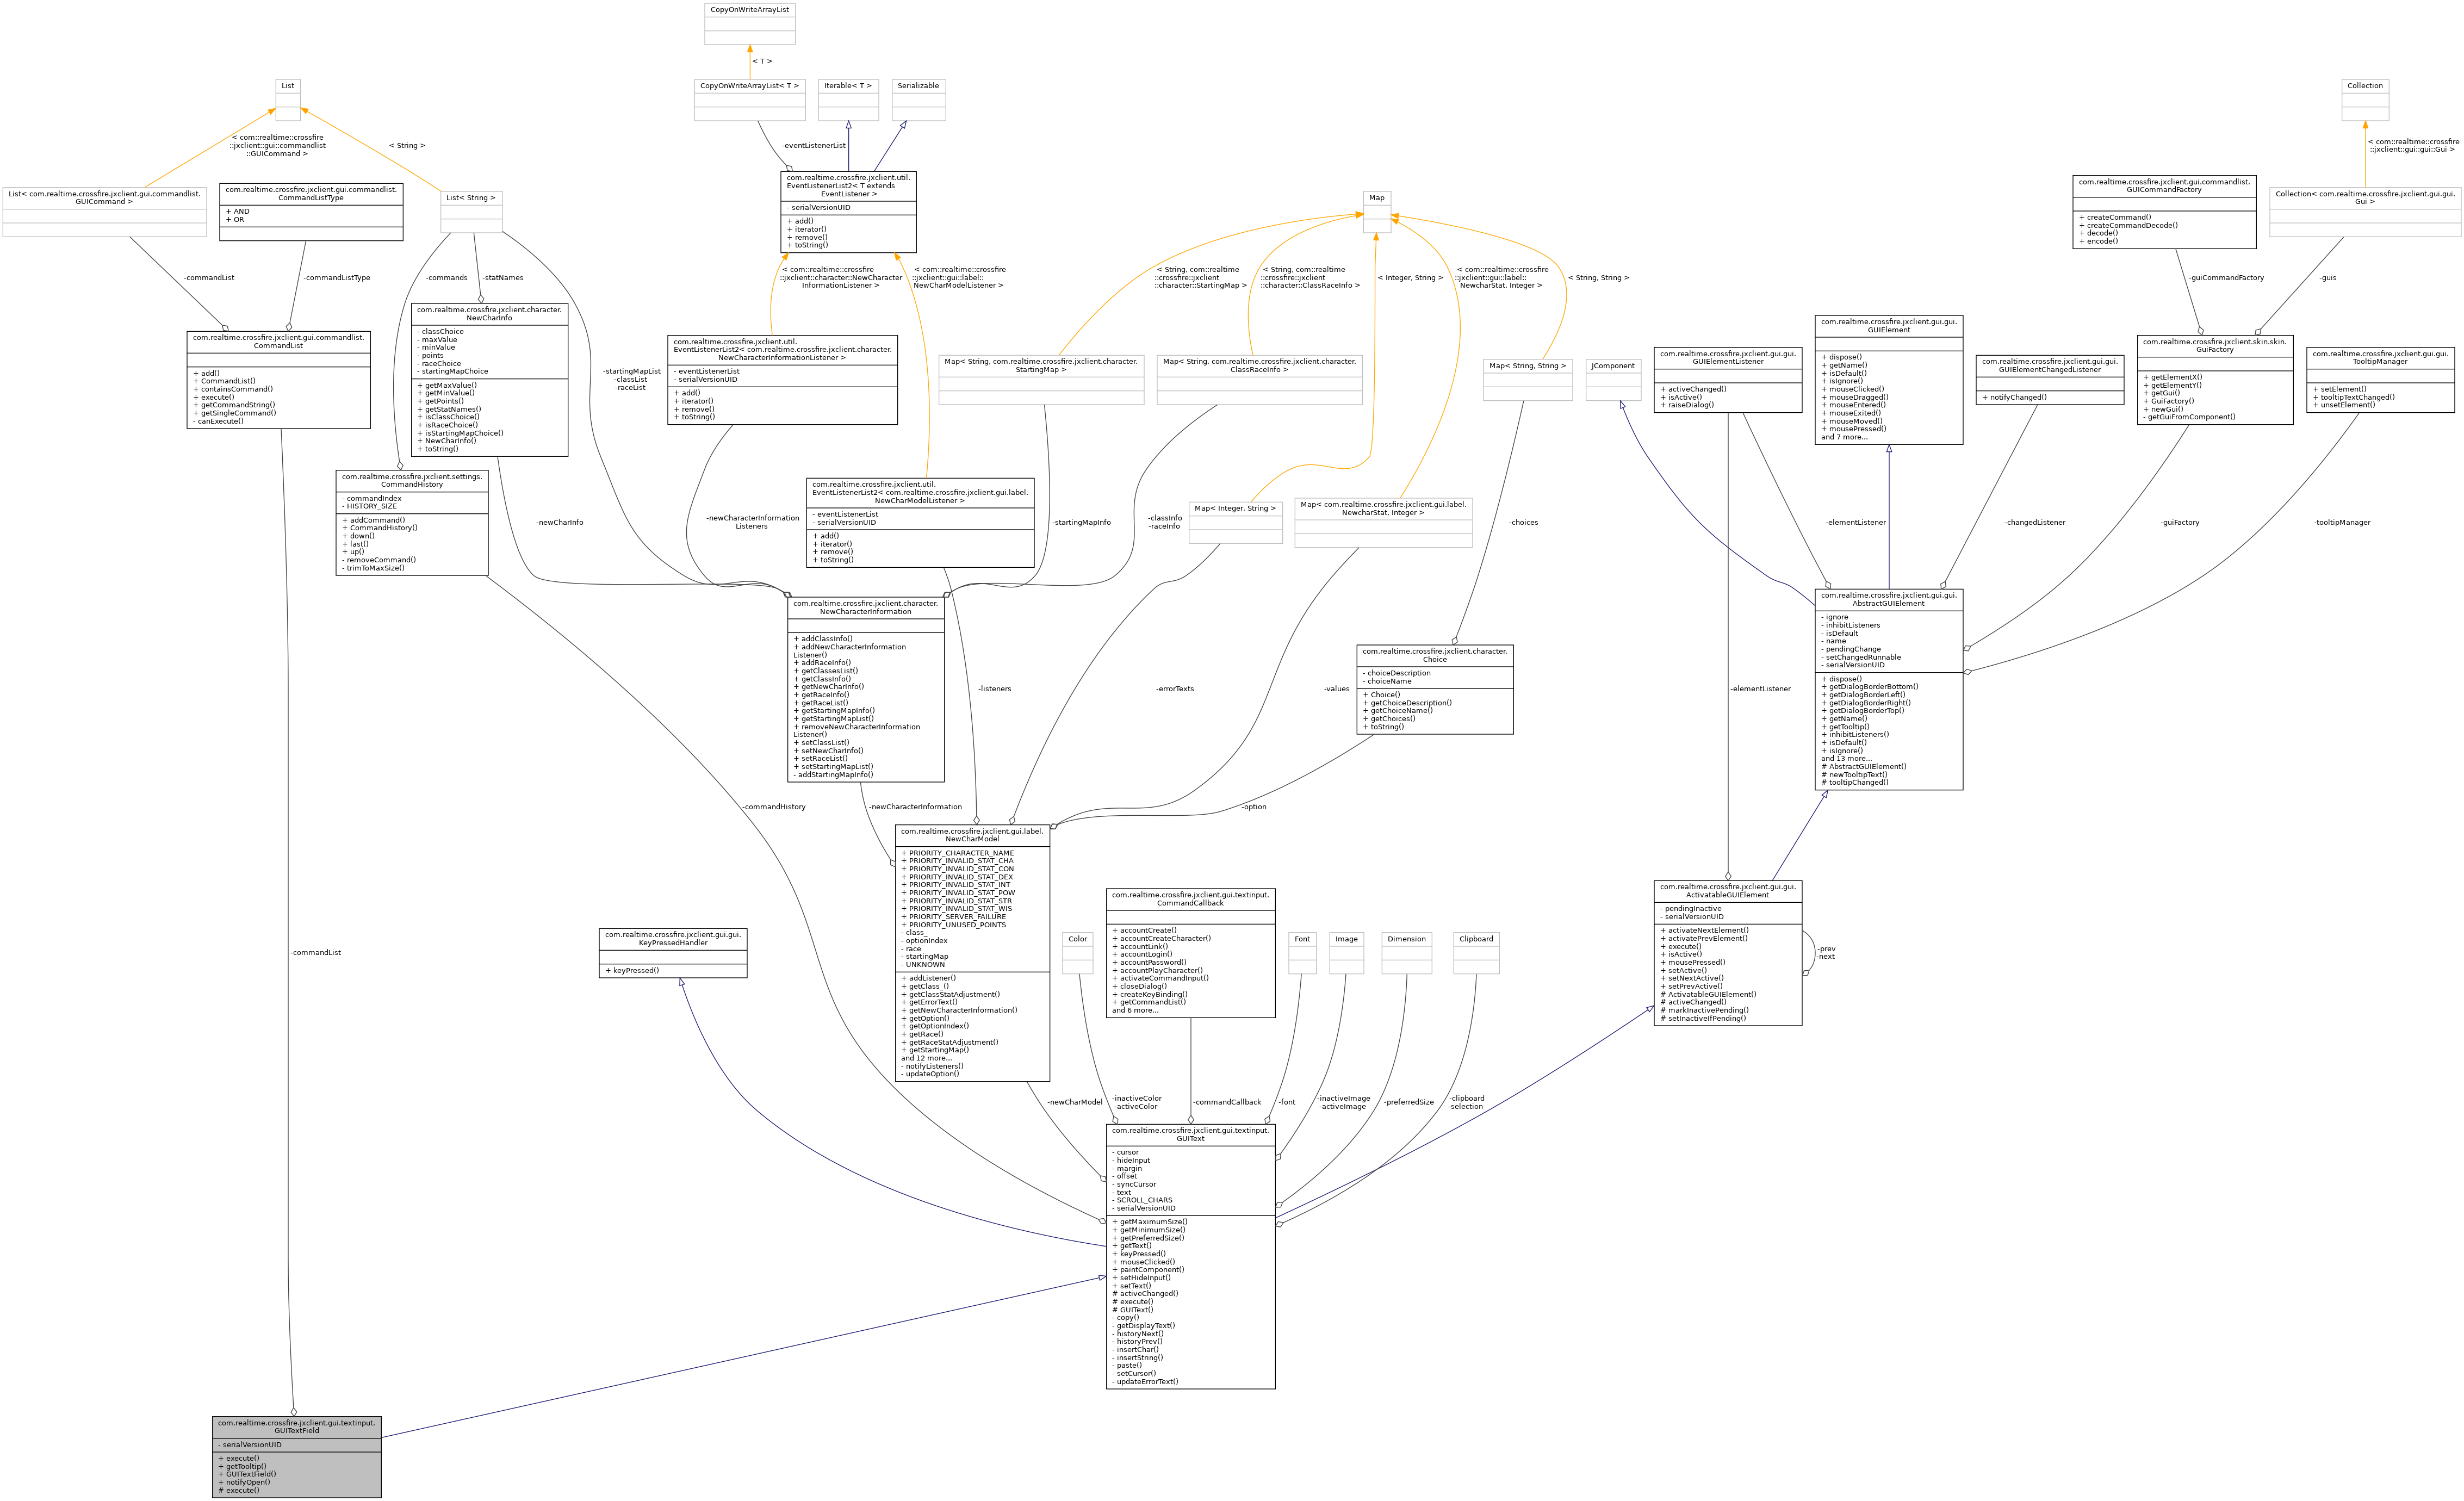This screenshot has height=1501, width=2464.
Task: Select the CopyOnWriteArrayList top node
Action: [x=750, y=24]
